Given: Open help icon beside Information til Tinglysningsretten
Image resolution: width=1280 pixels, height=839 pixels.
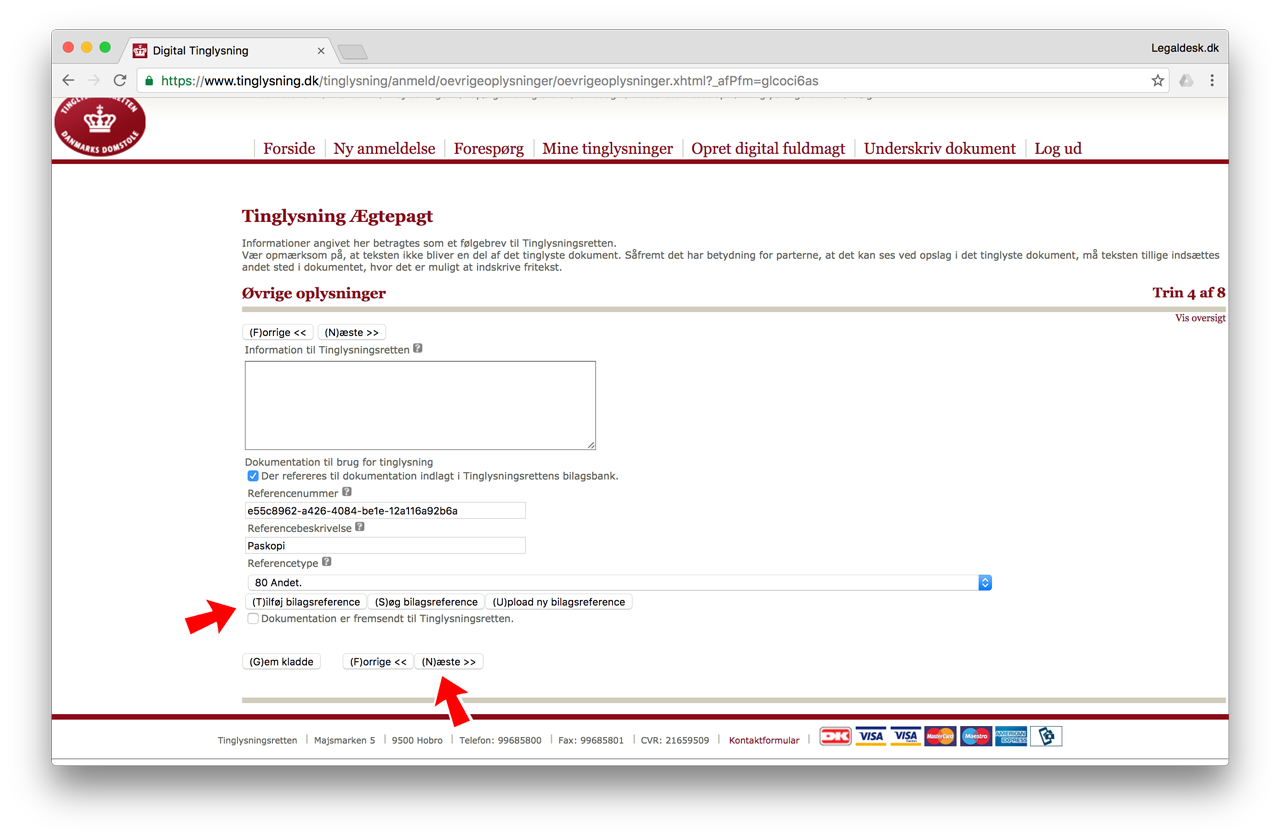Looking at the screenshot, I should (418, 349).
